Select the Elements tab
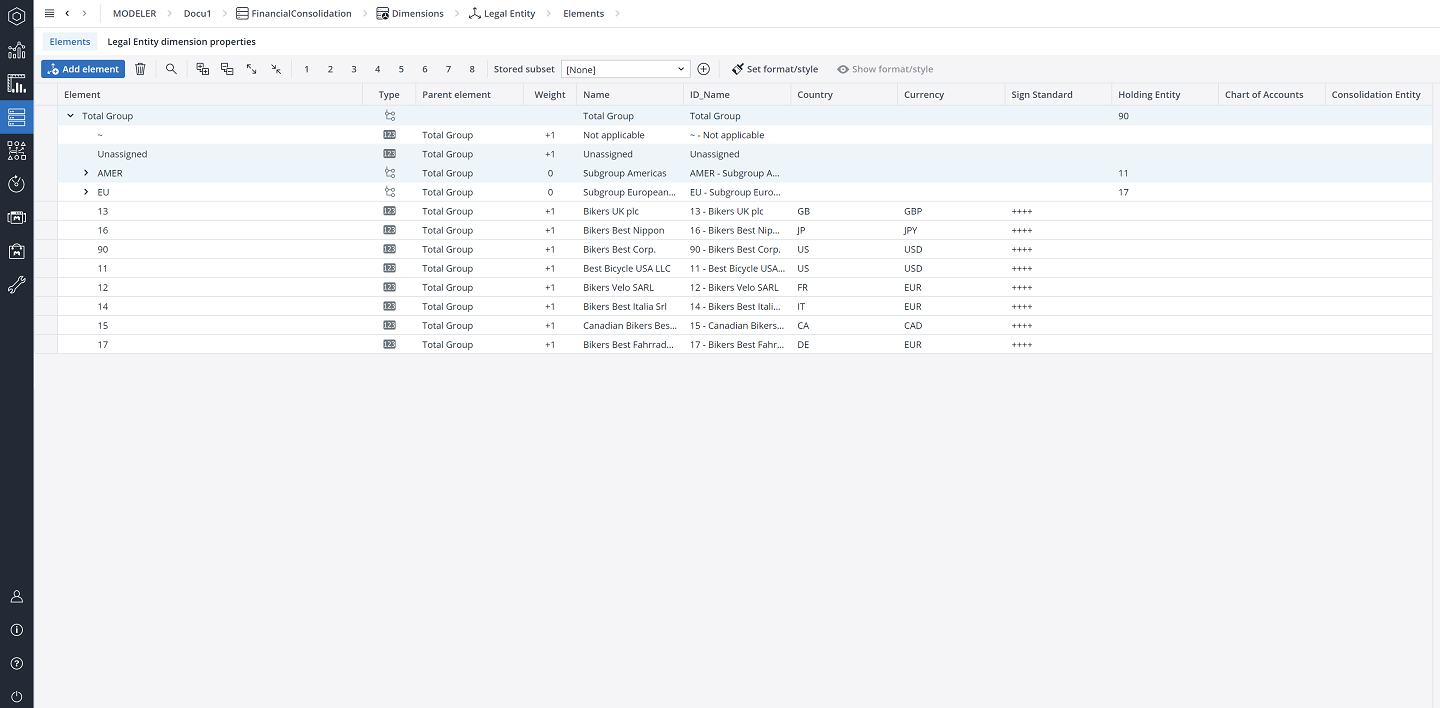The height and width of the screenshot is (708, 1440). tap(70, 42)
